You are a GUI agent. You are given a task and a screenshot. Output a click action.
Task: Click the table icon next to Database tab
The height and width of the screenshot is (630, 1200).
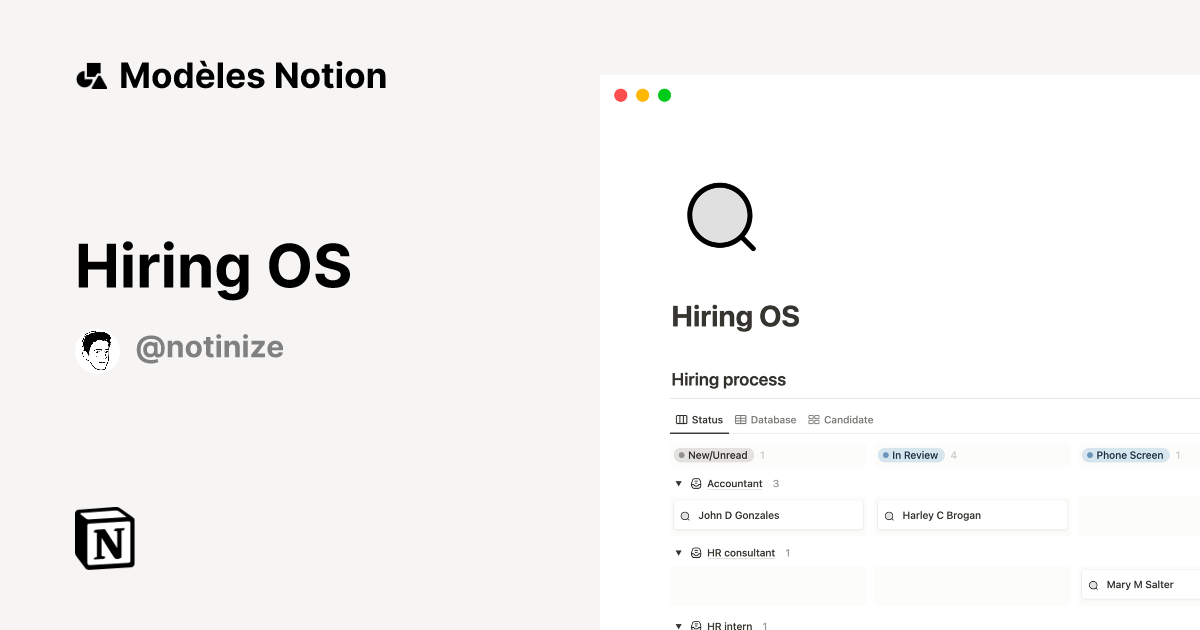[x=740, y=419]
